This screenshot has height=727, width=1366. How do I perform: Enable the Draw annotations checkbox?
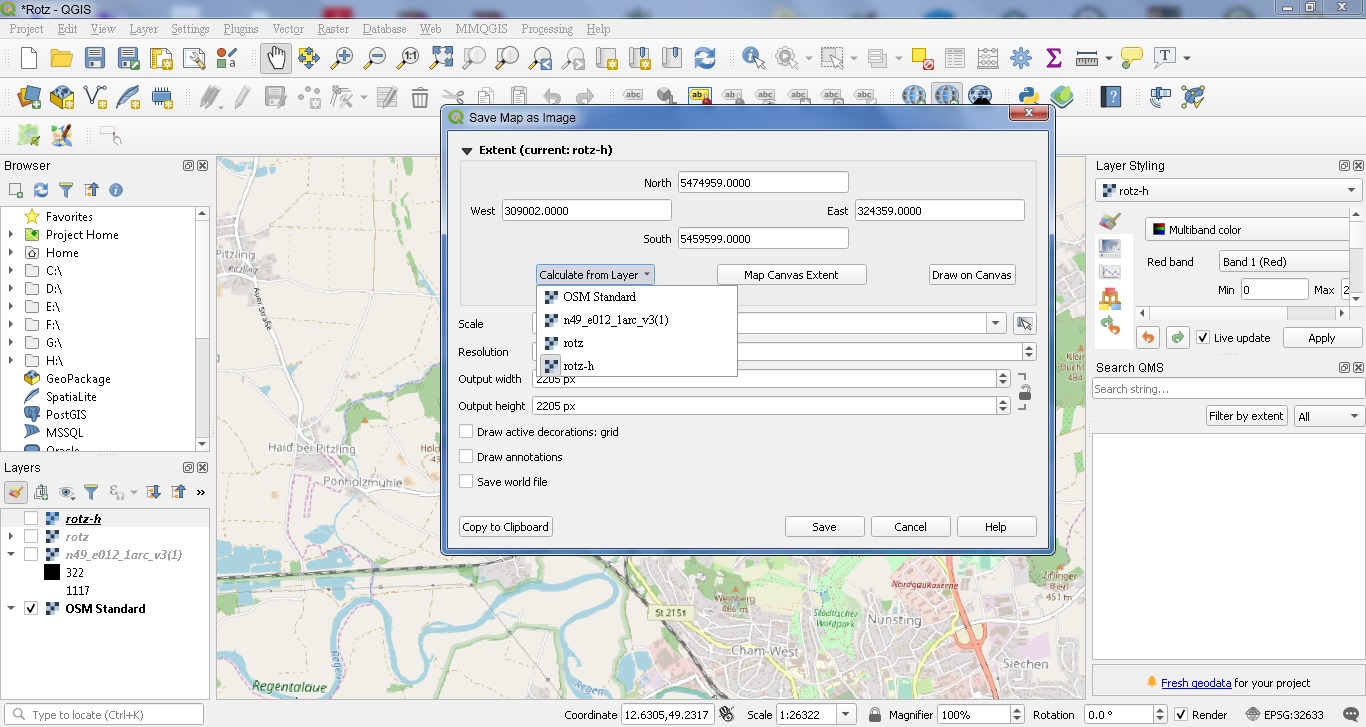coord(466,457)
